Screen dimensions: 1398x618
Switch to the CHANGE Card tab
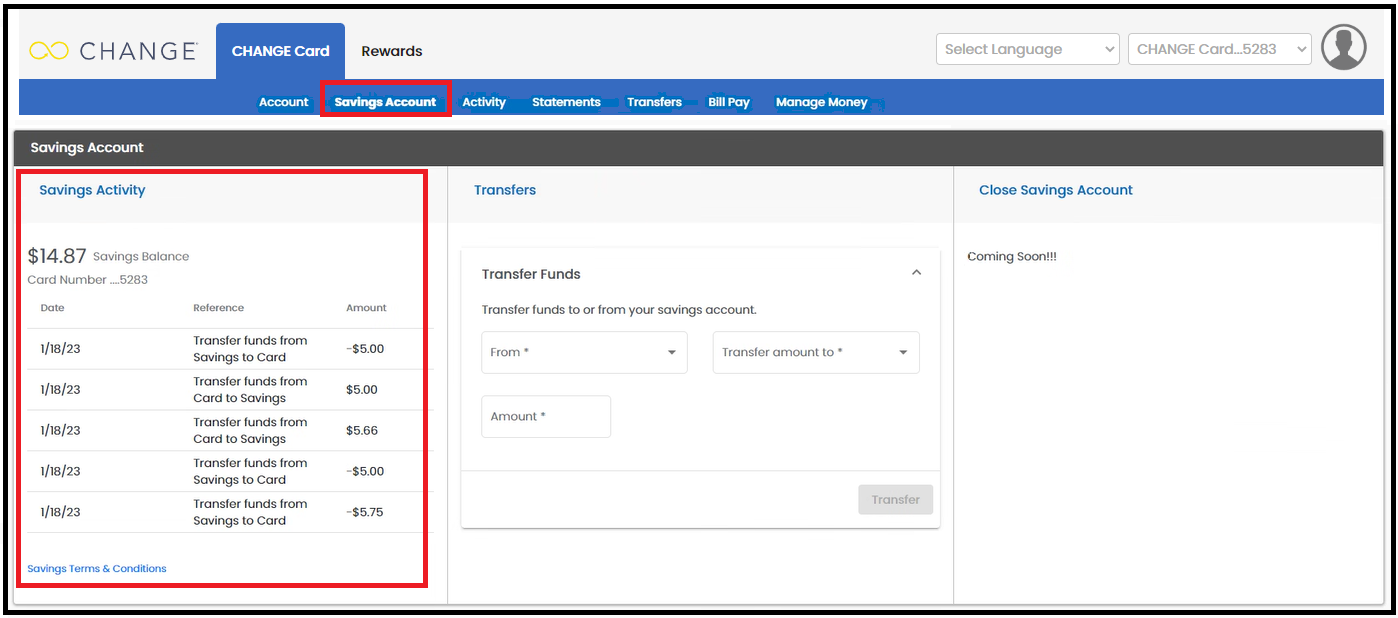[x=280, y=51]
